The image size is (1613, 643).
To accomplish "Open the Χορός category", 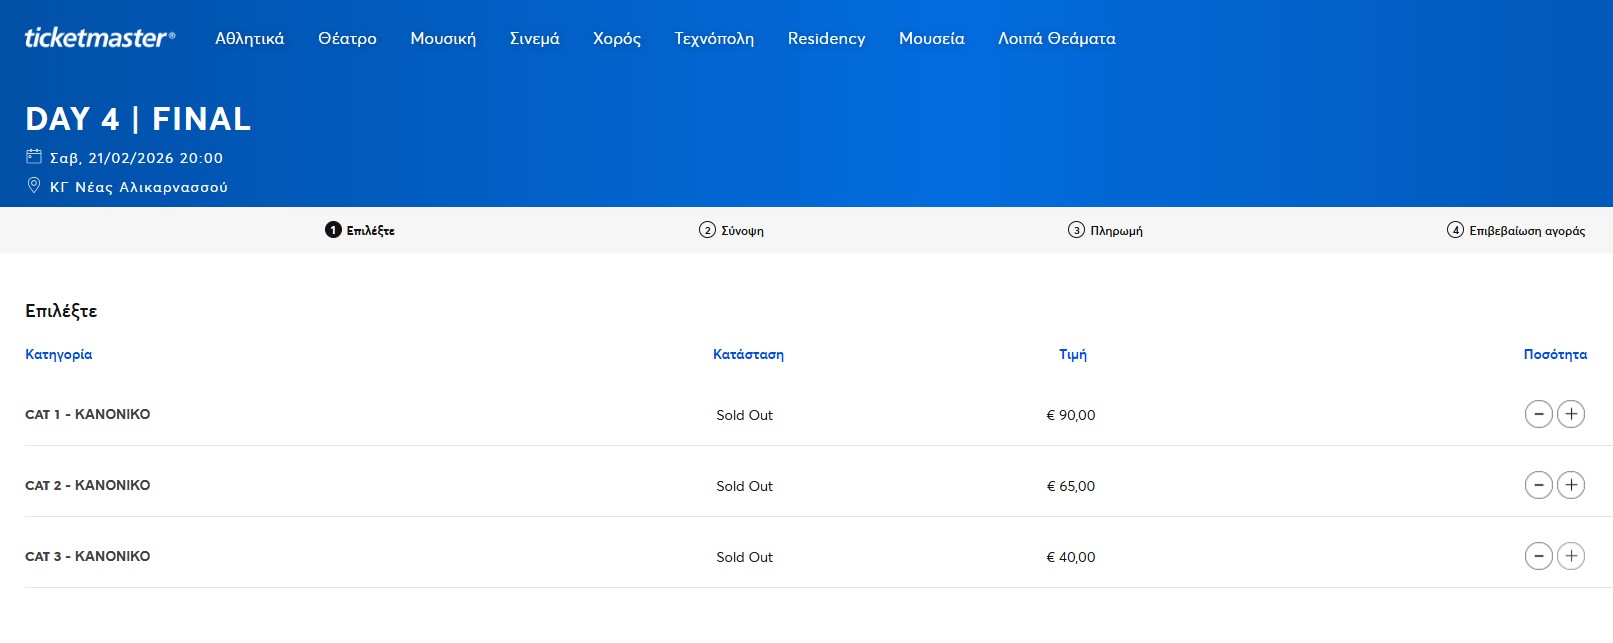I will click(x=616, y=39).
